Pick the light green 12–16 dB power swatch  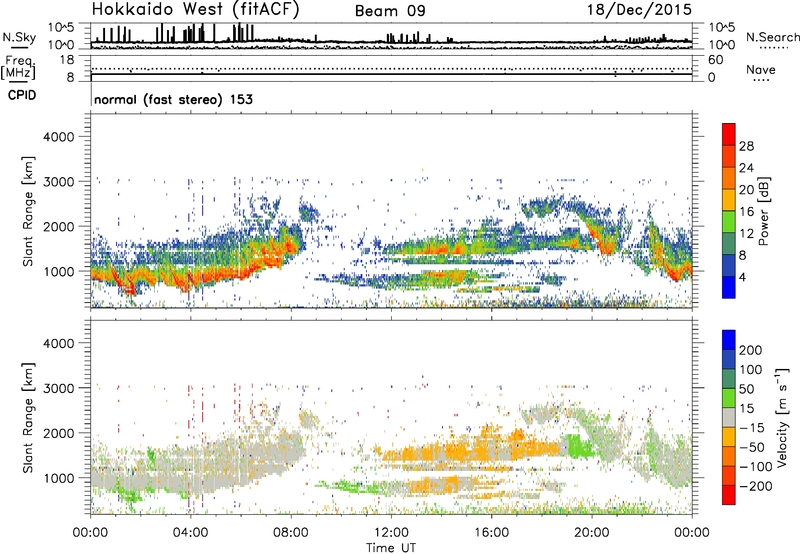click(x=729, y=222)
